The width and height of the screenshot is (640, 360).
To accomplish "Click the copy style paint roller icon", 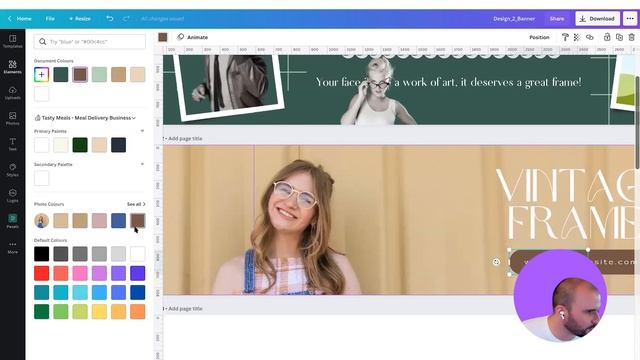I will click(x=565, y=37).
